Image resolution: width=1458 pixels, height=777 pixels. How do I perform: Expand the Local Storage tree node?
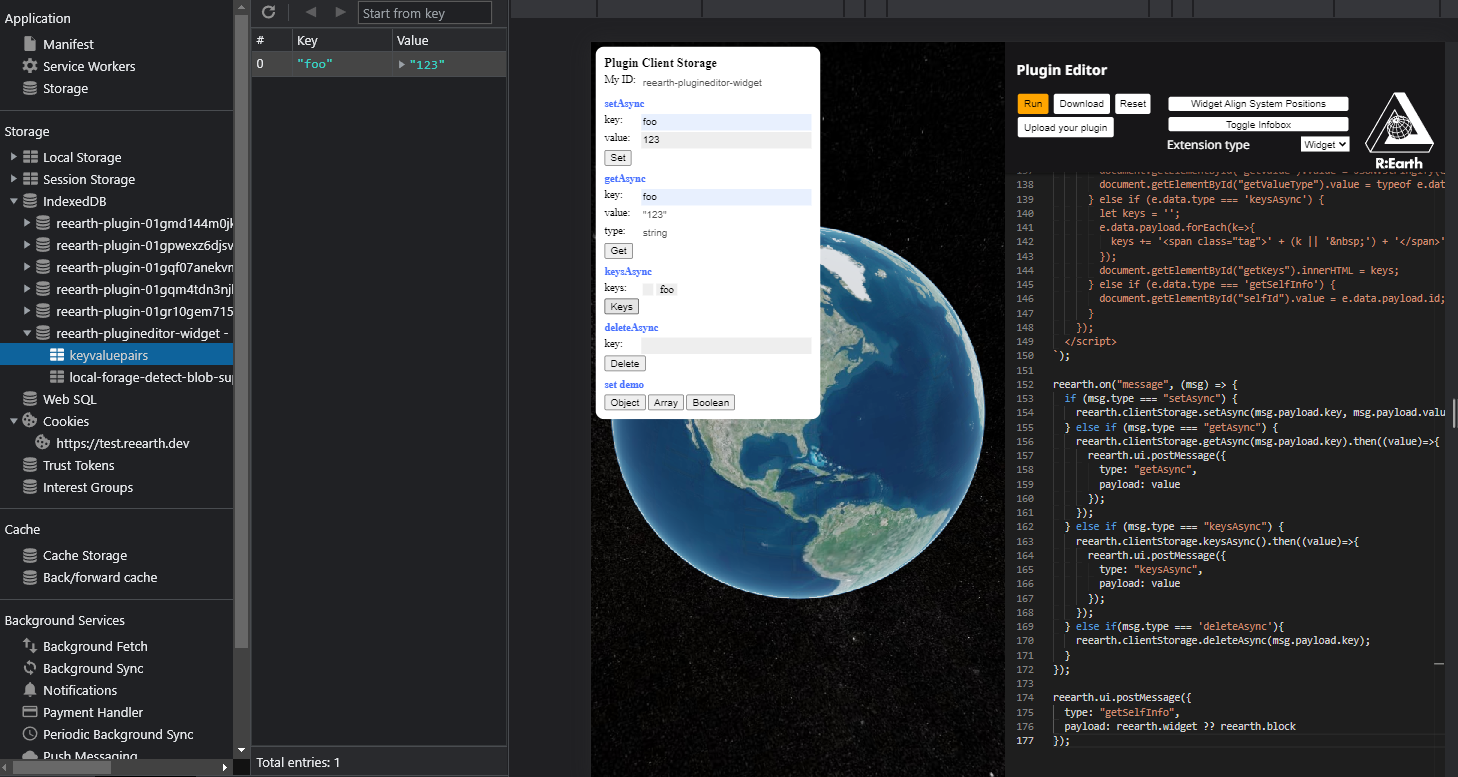(x=14, y=157)
